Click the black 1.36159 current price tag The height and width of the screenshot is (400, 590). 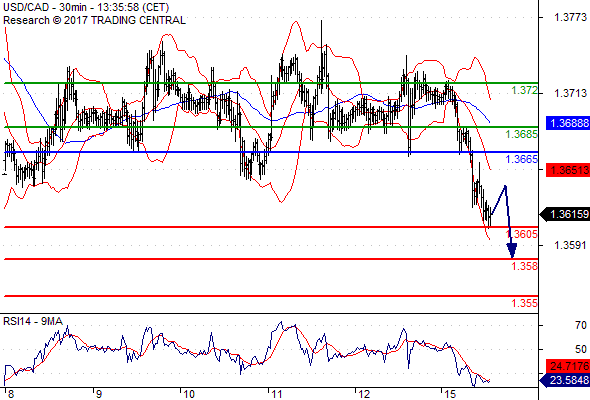tap(565, 214)
